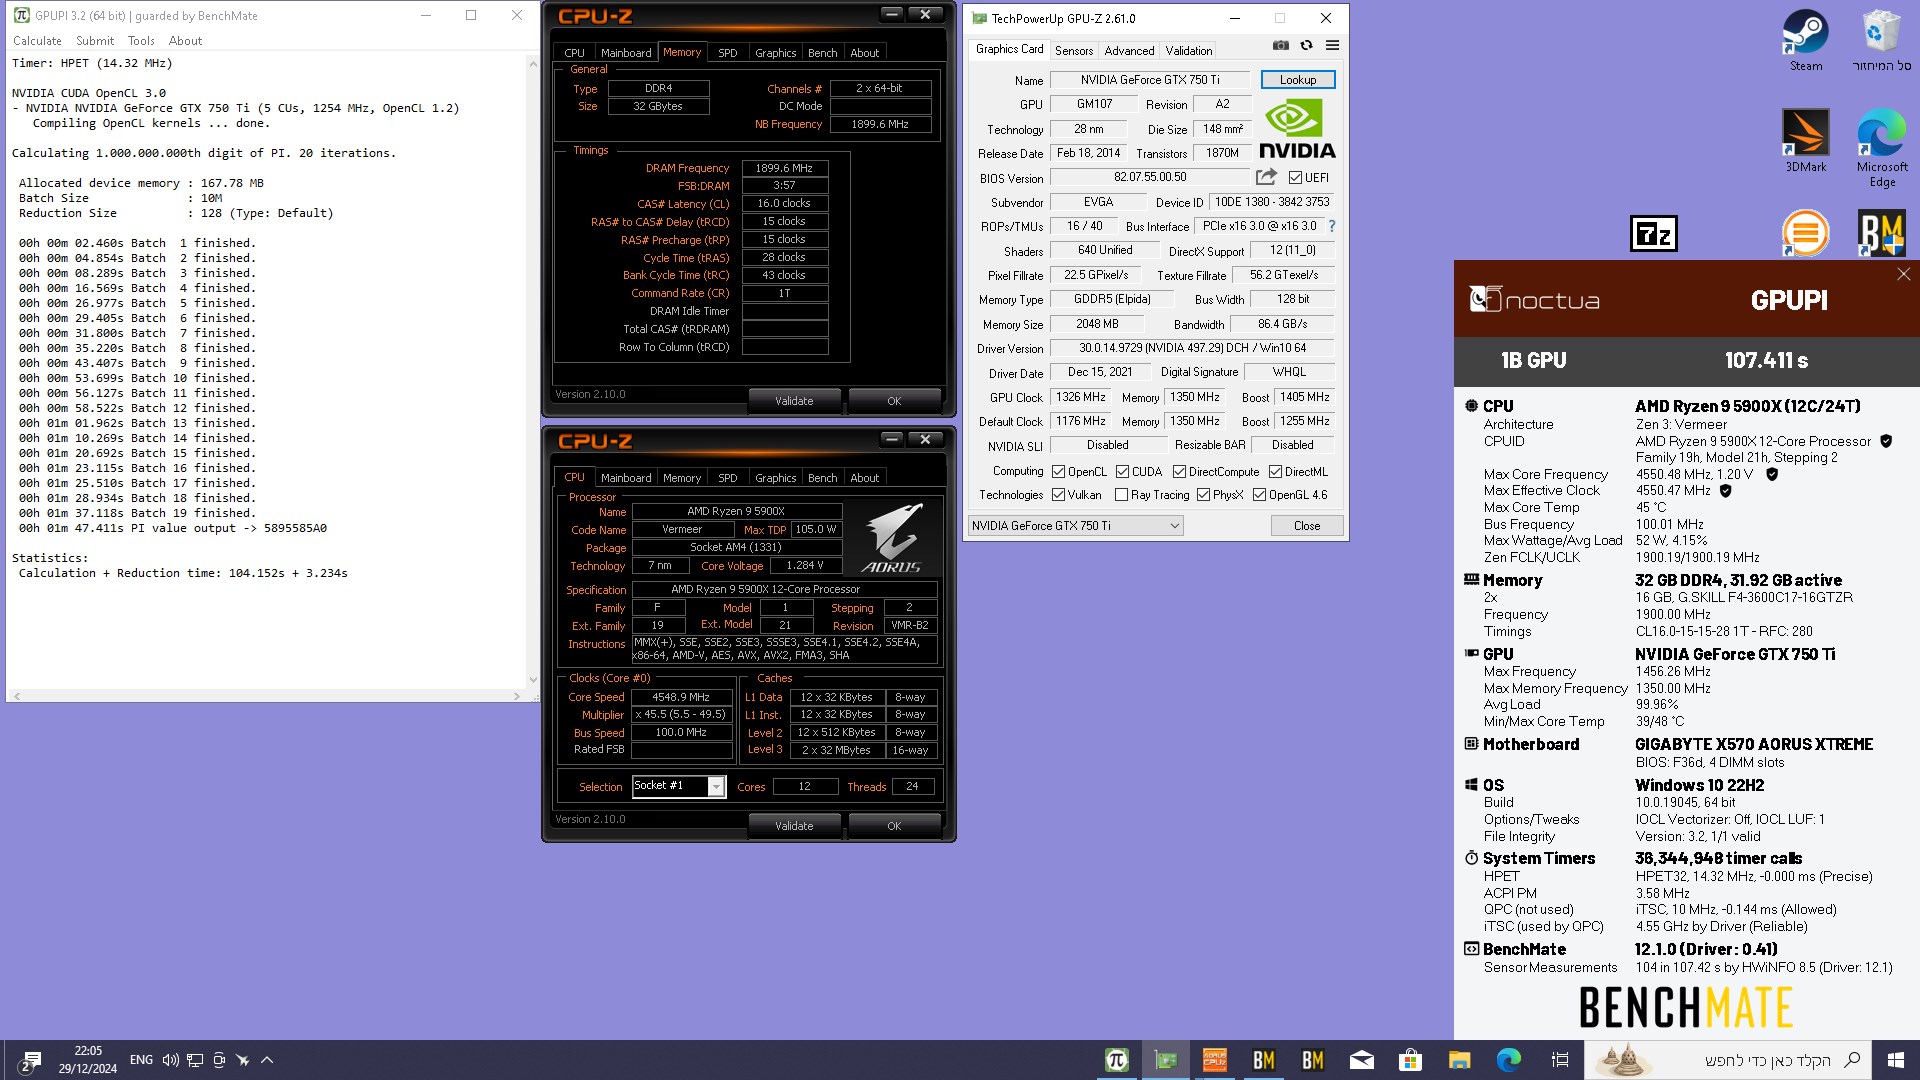The width and height of the screenshot is (1920, 1080).
Task: Switch to the Advanced tab in GPU-Z
Action: click(1129, 51)
